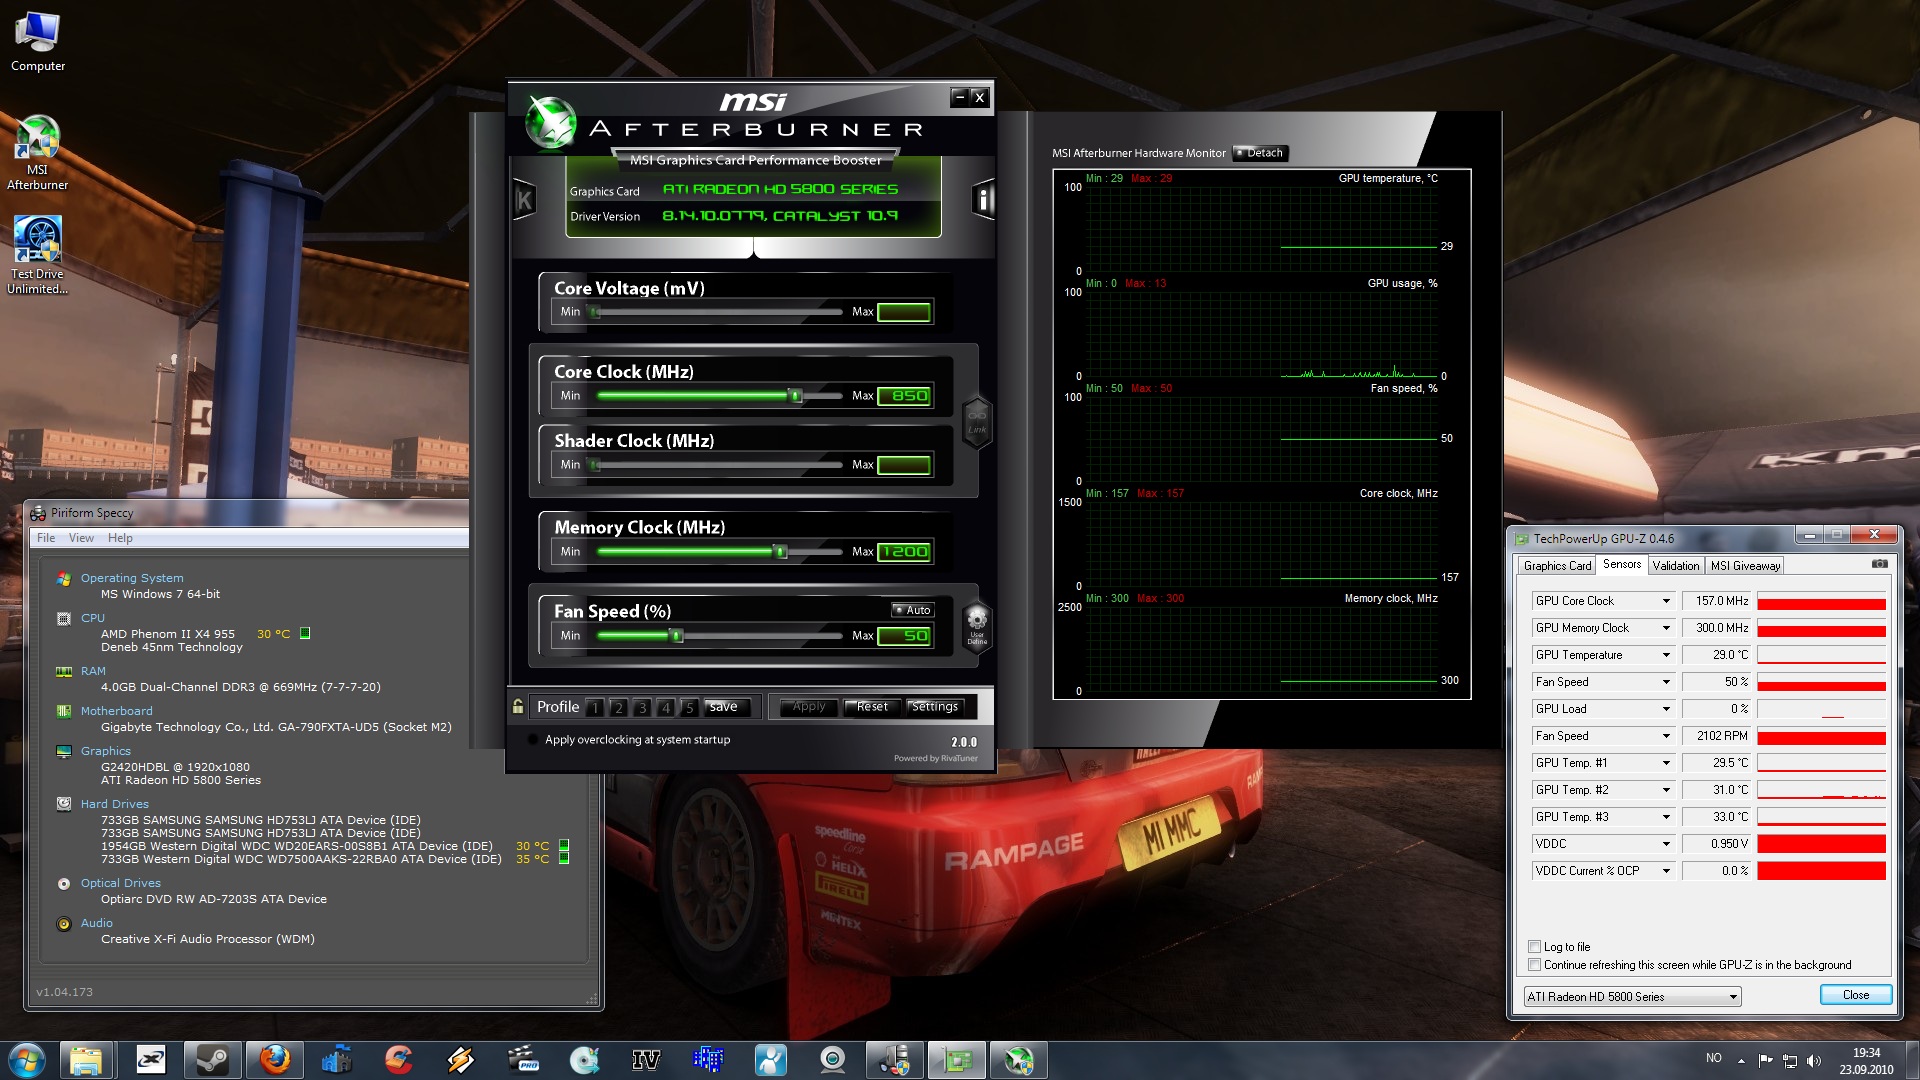This screenshot has height=1080, width=1920.
Task: Adjust the Core Clock slider handle
Action: [796, 396]
